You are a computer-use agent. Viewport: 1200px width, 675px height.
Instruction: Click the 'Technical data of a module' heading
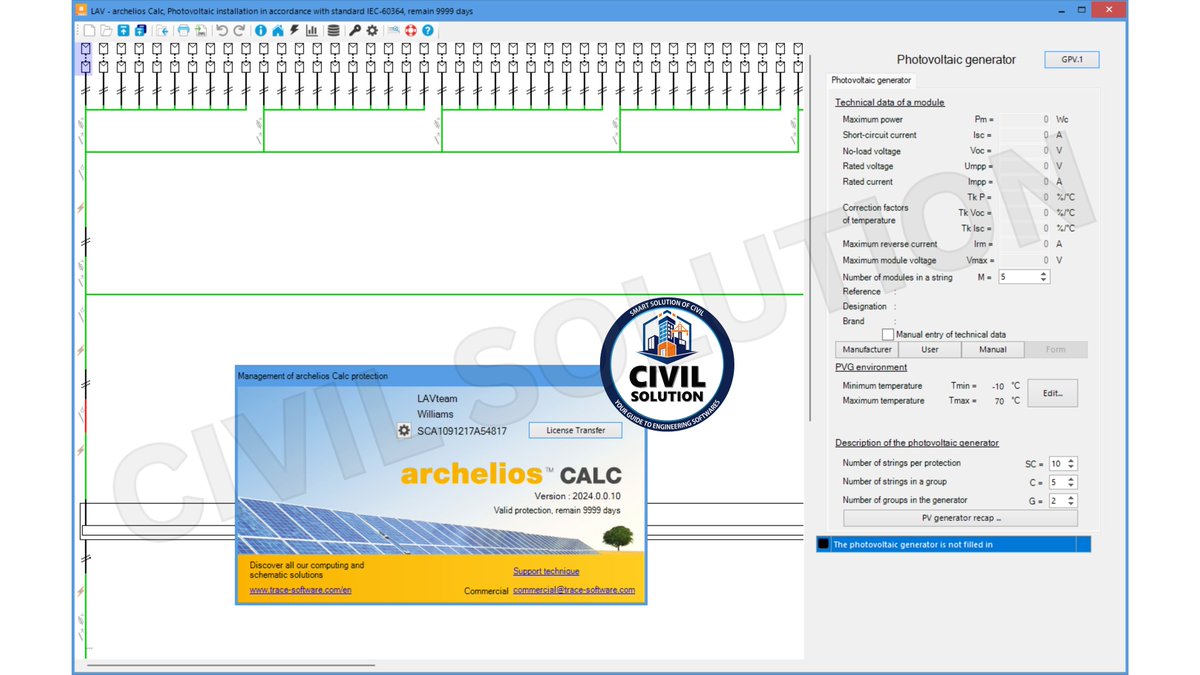[x=890, y=102]
